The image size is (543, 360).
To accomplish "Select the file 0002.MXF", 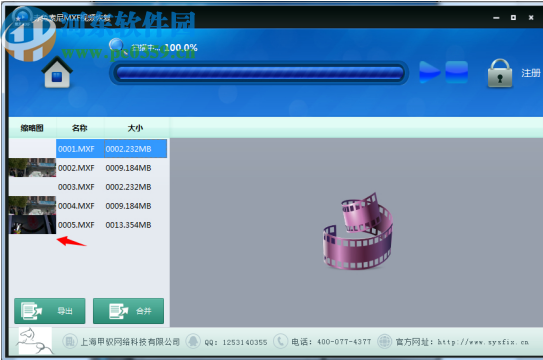I will point(76,168).
